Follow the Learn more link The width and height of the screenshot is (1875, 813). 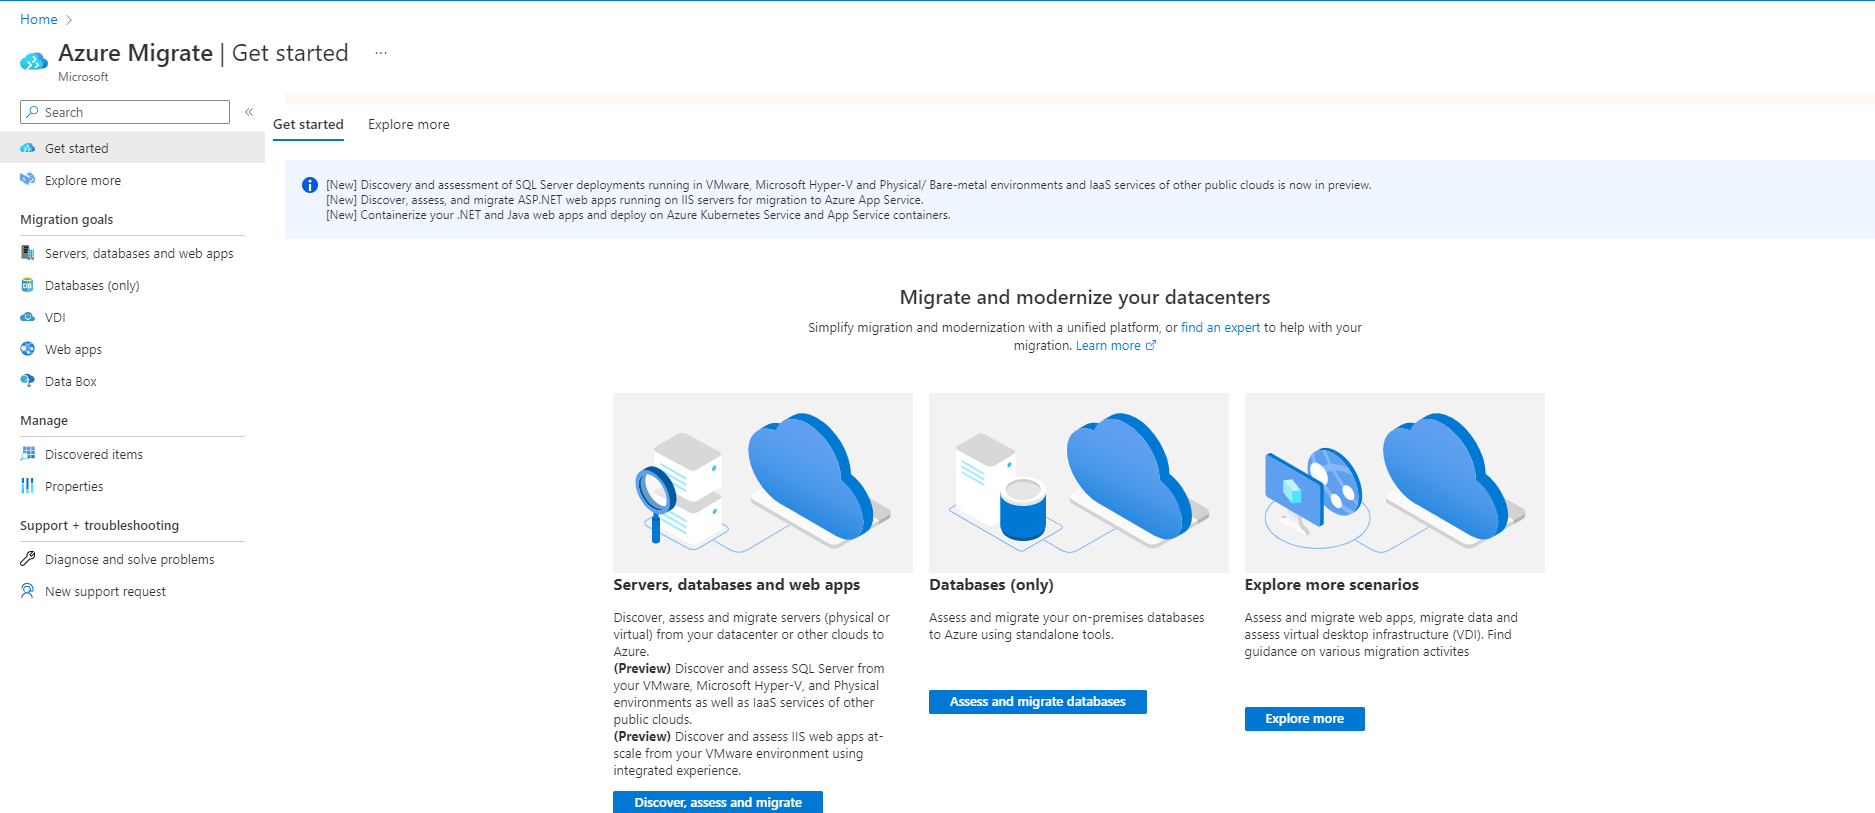click(x=1108, y=346)
